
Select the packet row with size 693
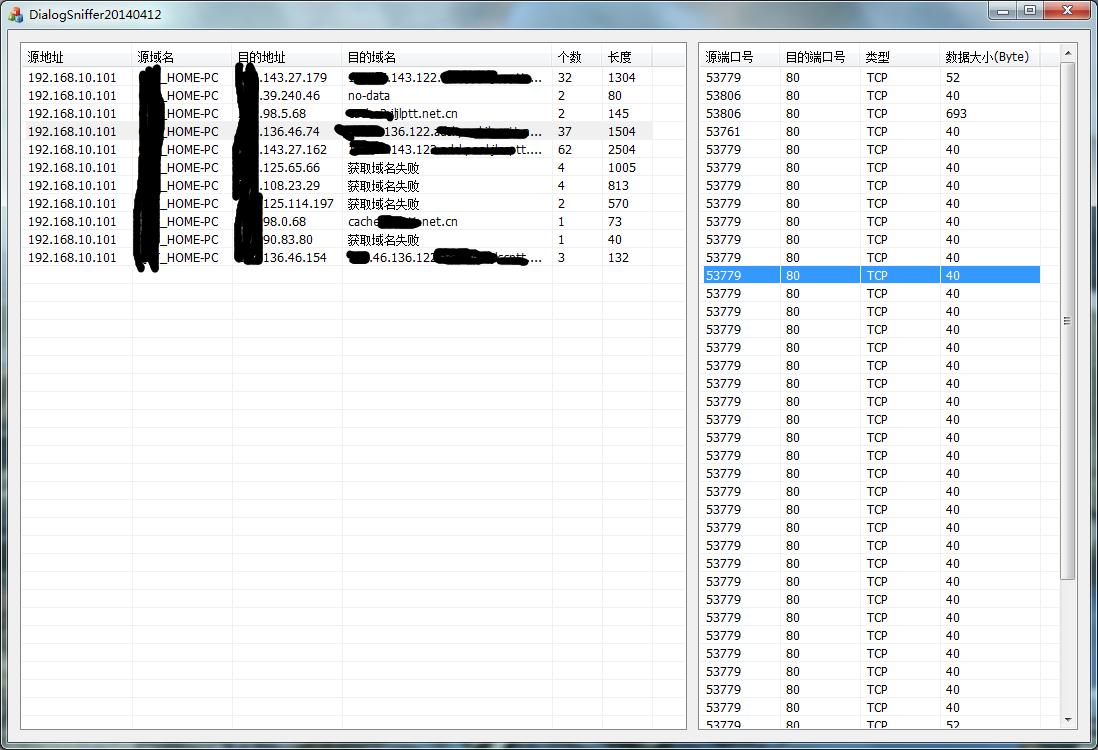956,114
